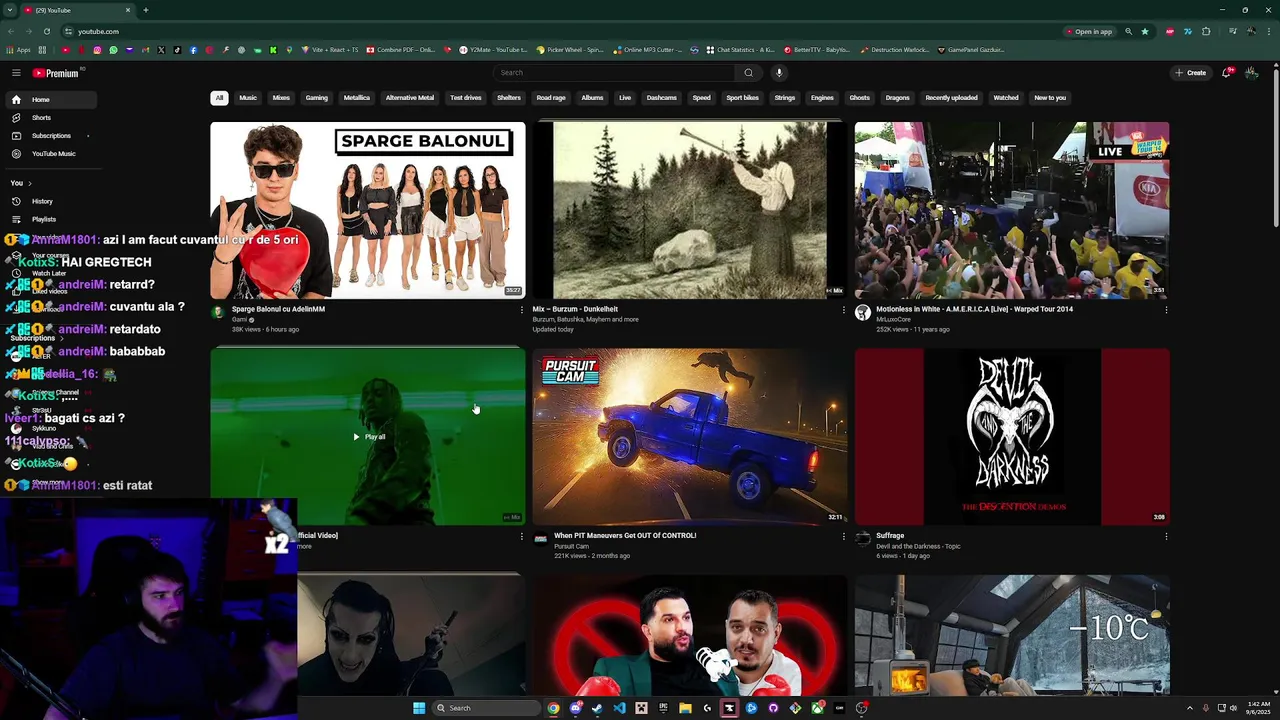Open options menu for PIT Maneuvers video
1280x720 pixels.
[x=843, y=536]
